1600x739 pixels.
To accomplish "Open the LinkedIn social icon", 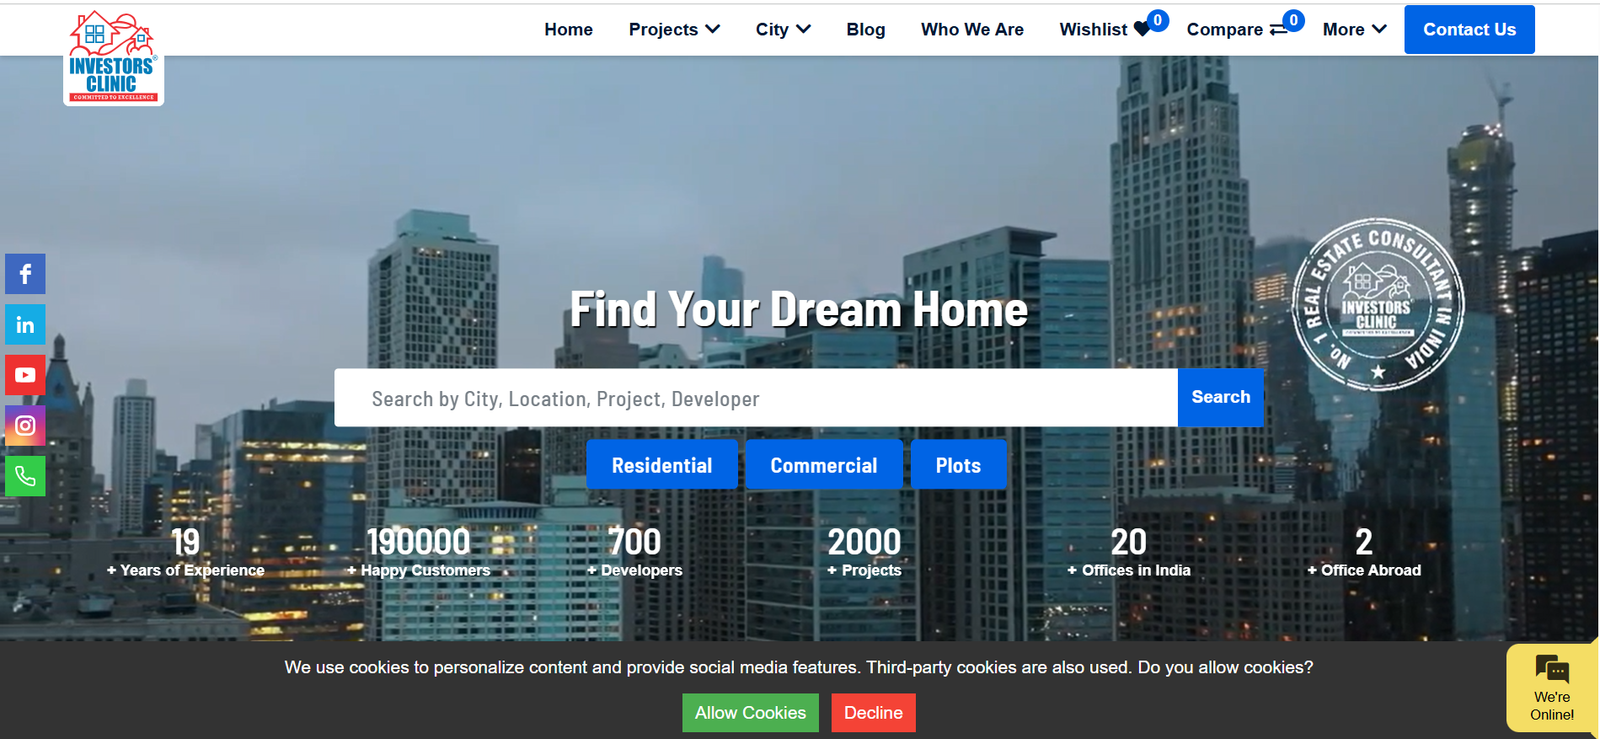I will 25,325.
